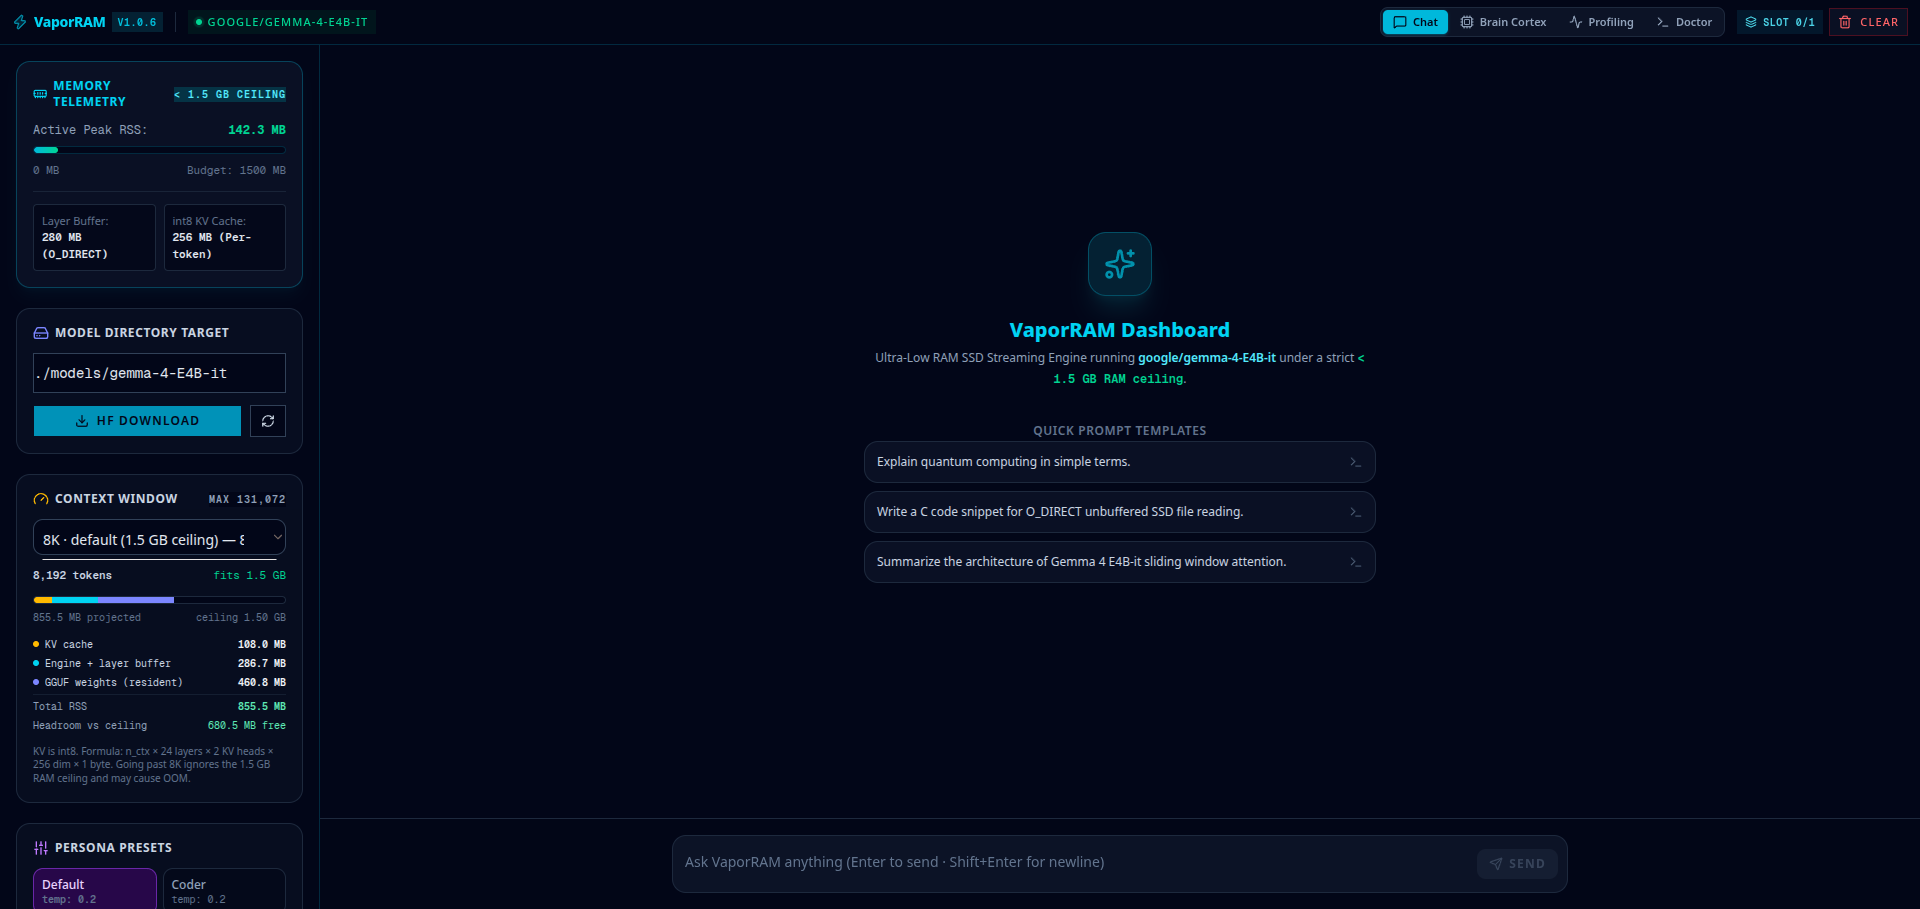Click the V1.0.6 version badge
The height and width of the screenshot is (909, 1920).
pyautogui.click(x=137, y=22)
